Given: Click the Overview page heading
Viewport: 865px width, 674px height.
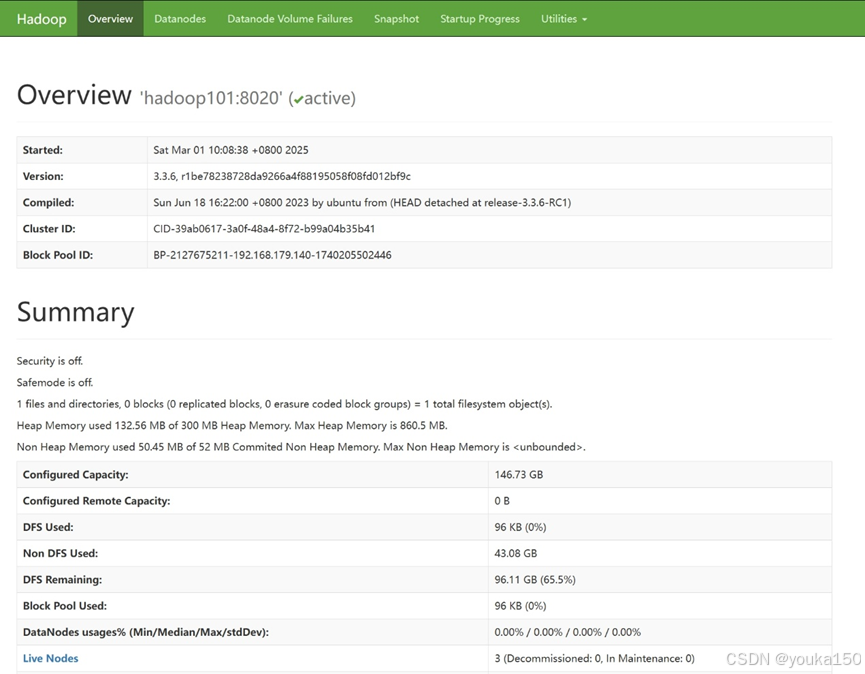Looking at the screenshot, I should (x=74, y=95).
